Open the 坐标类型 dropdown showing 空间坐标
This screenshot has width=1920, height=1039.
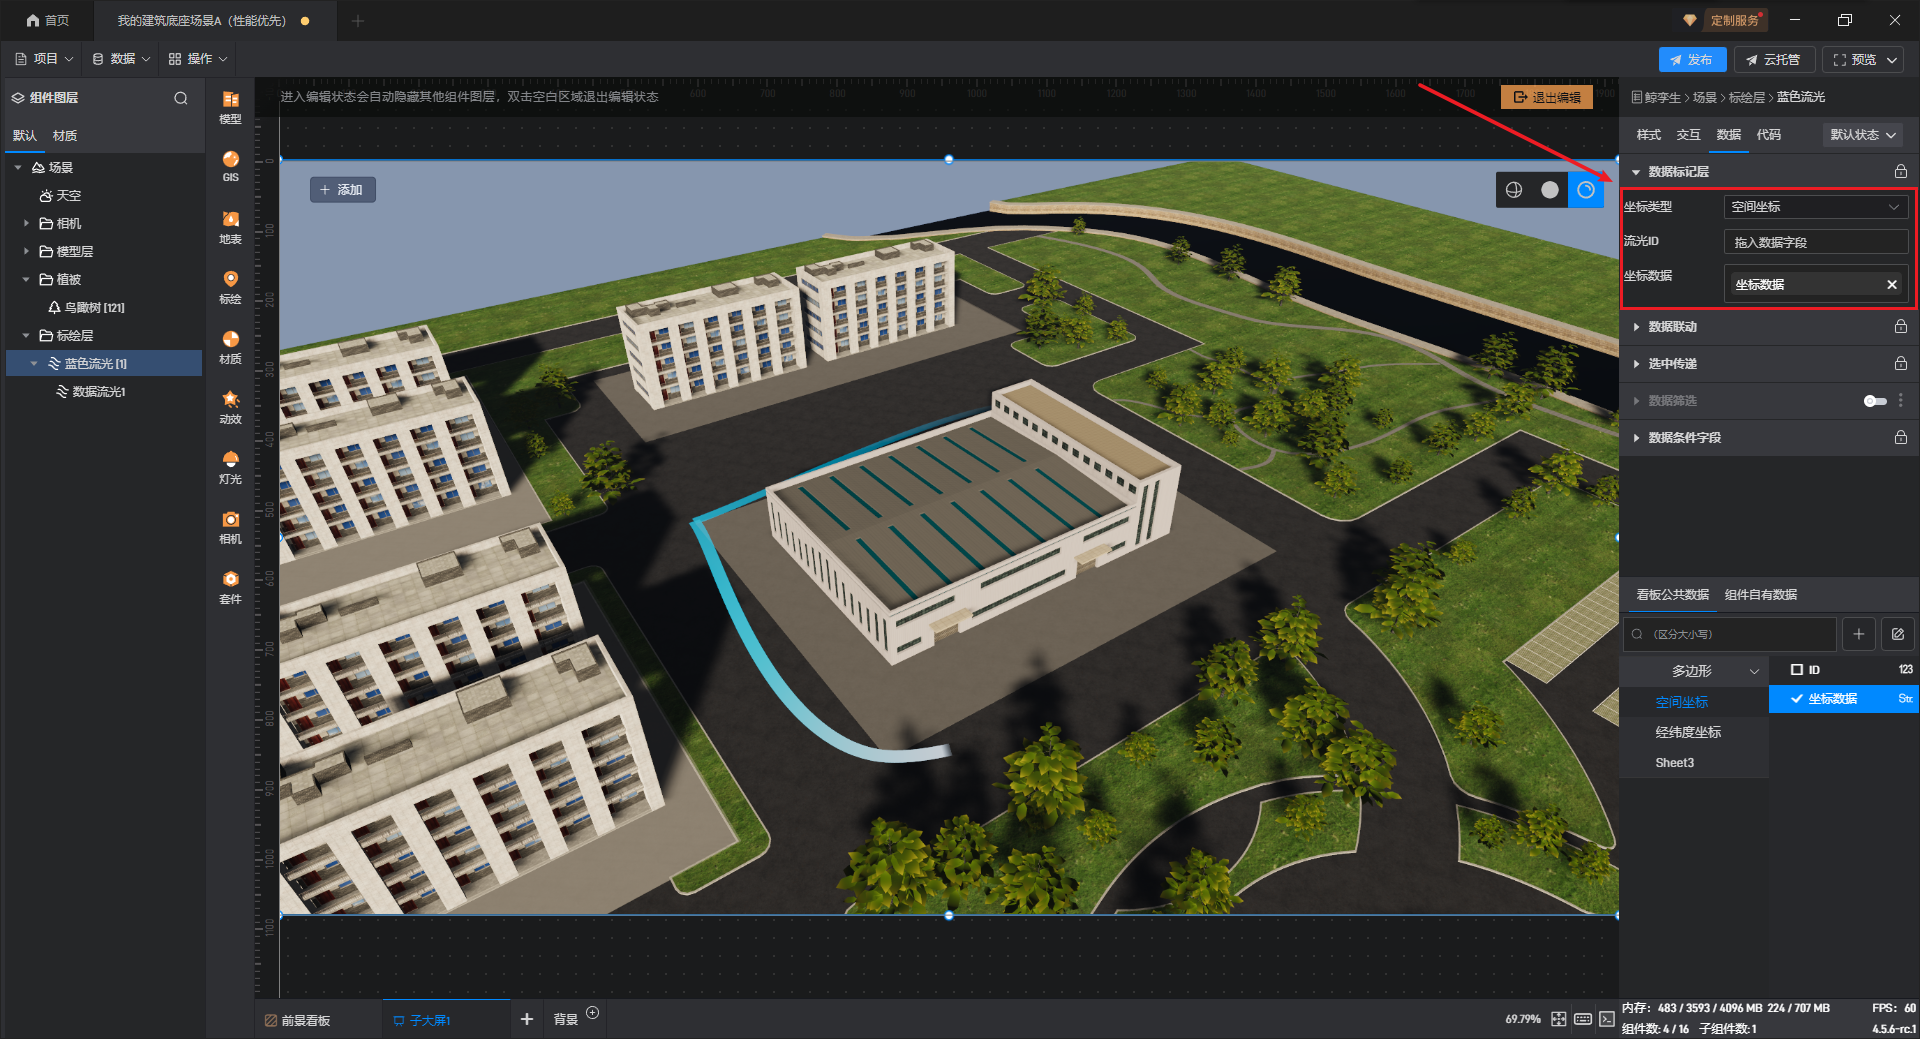[x=1816, y=207]
